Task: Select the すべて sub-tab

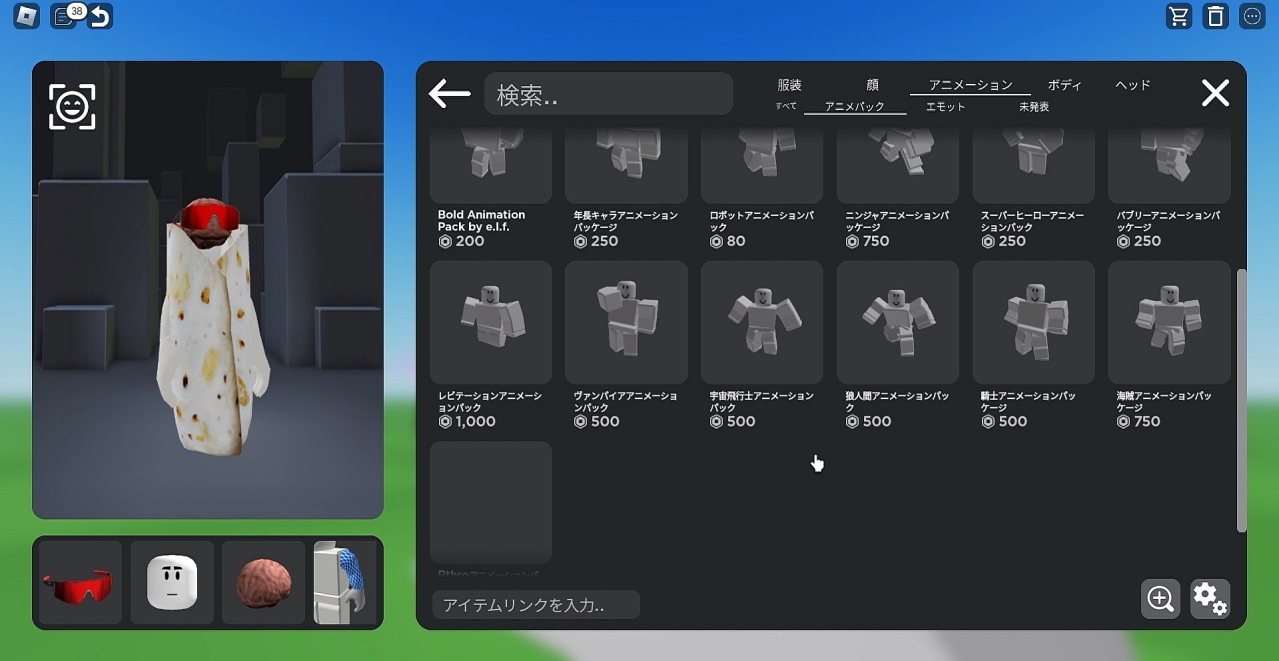Action: point(786,106)
